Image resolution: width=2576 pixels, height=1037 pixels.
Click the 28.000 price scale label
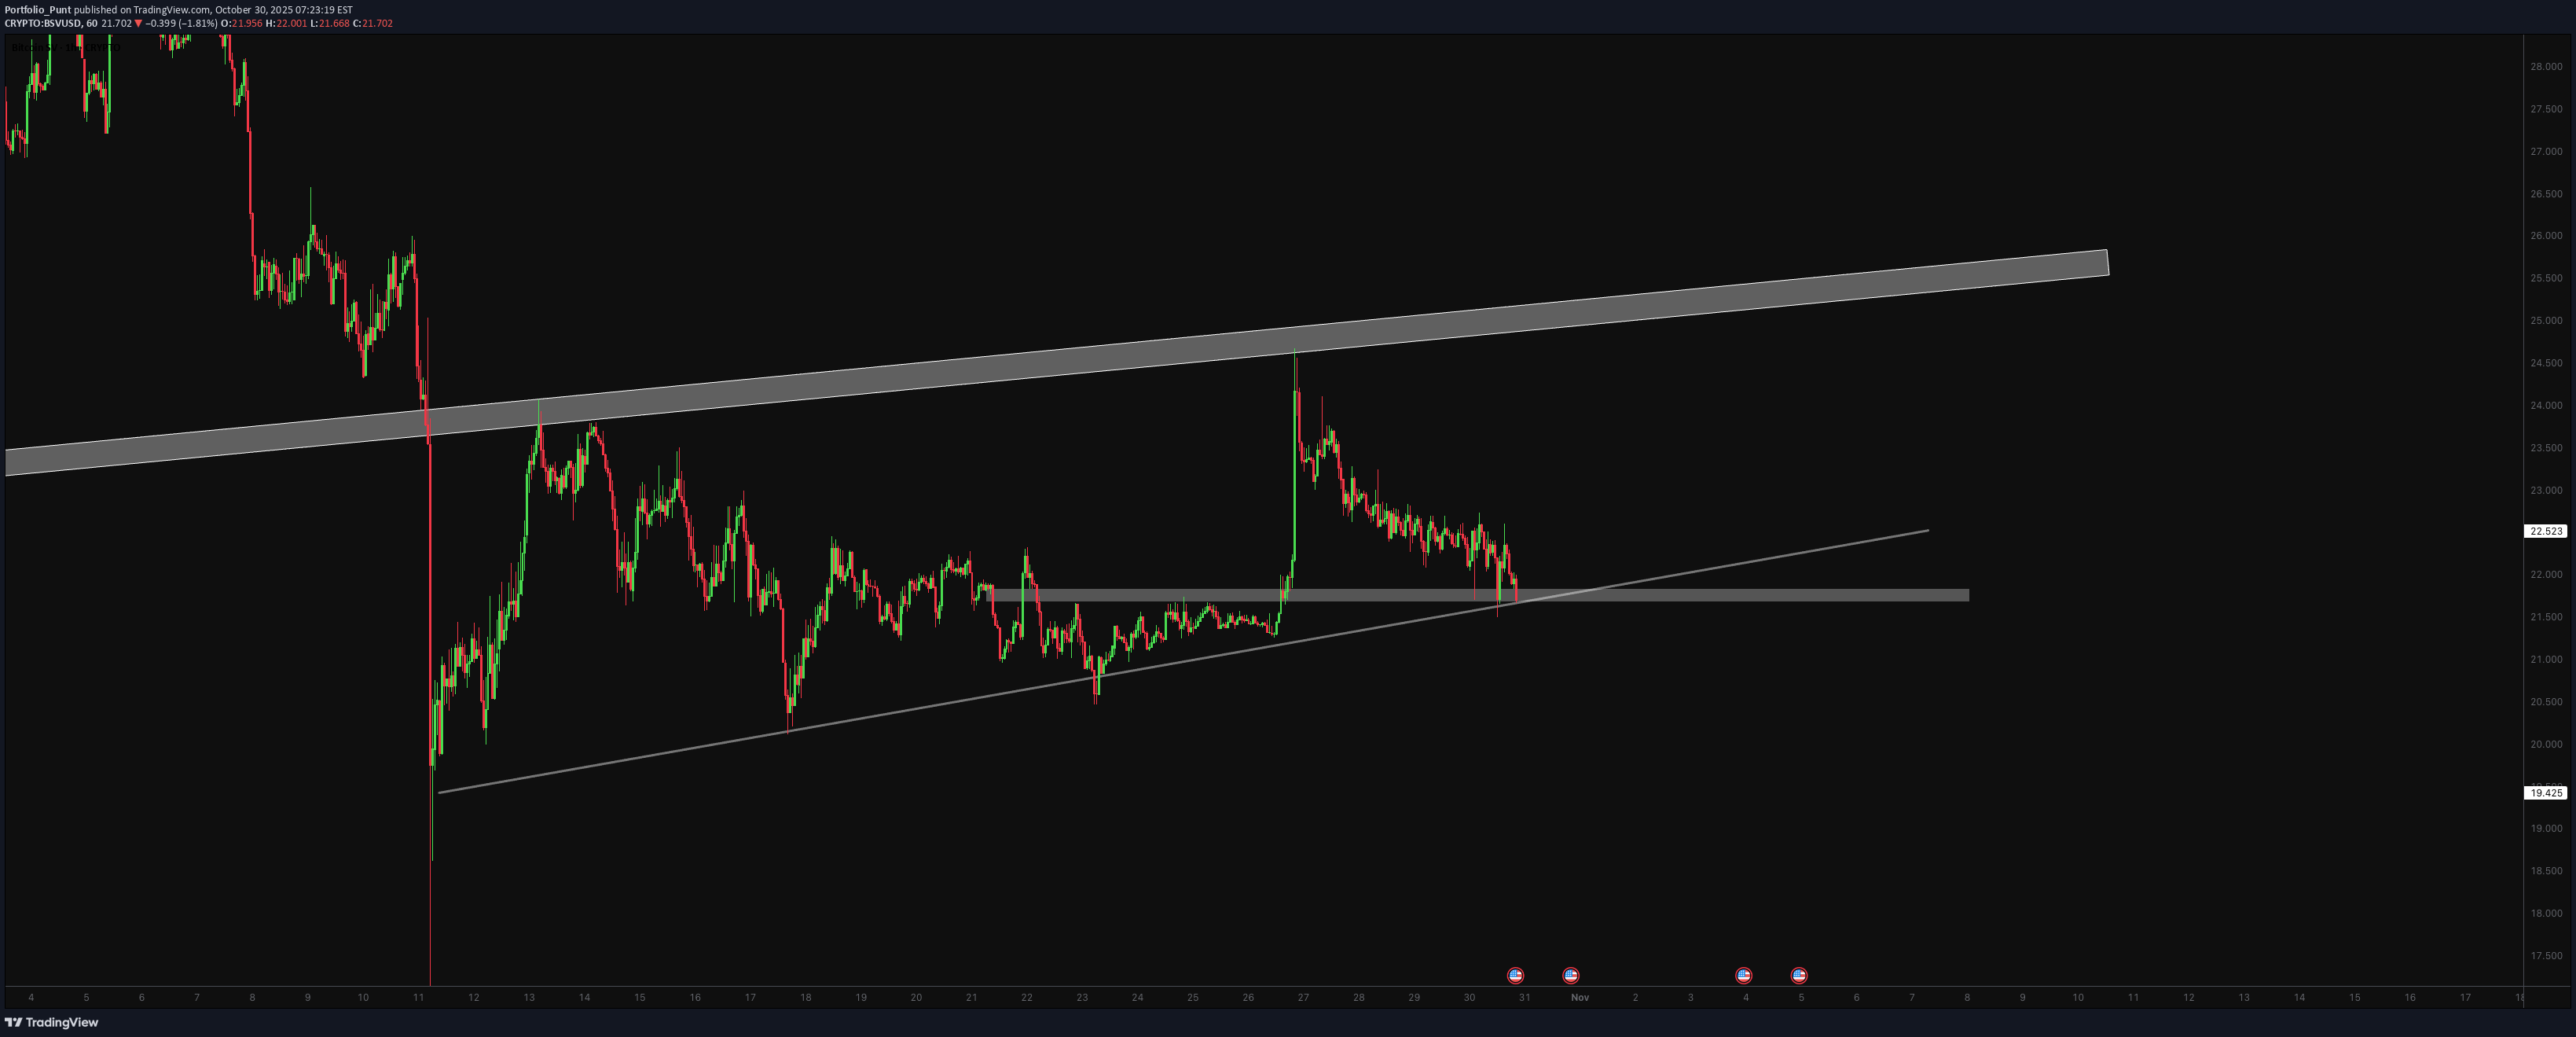[x=2545, y=67]
